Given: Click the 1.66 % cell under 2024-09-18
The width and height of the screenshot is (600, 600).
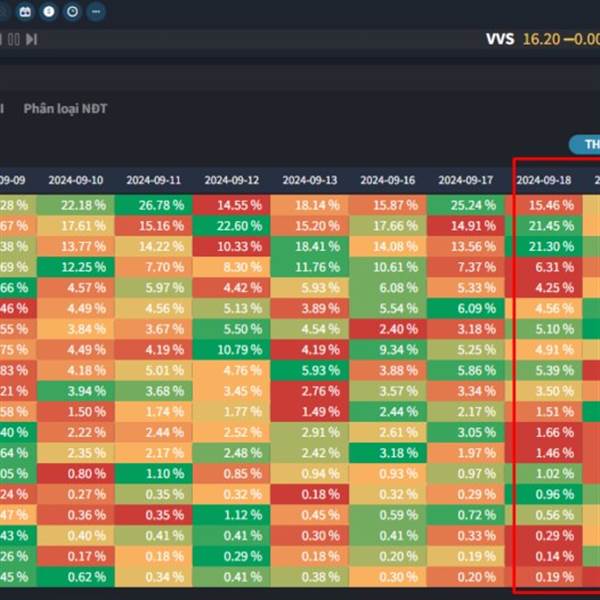Looking at the screenshot, I should 544,432.
